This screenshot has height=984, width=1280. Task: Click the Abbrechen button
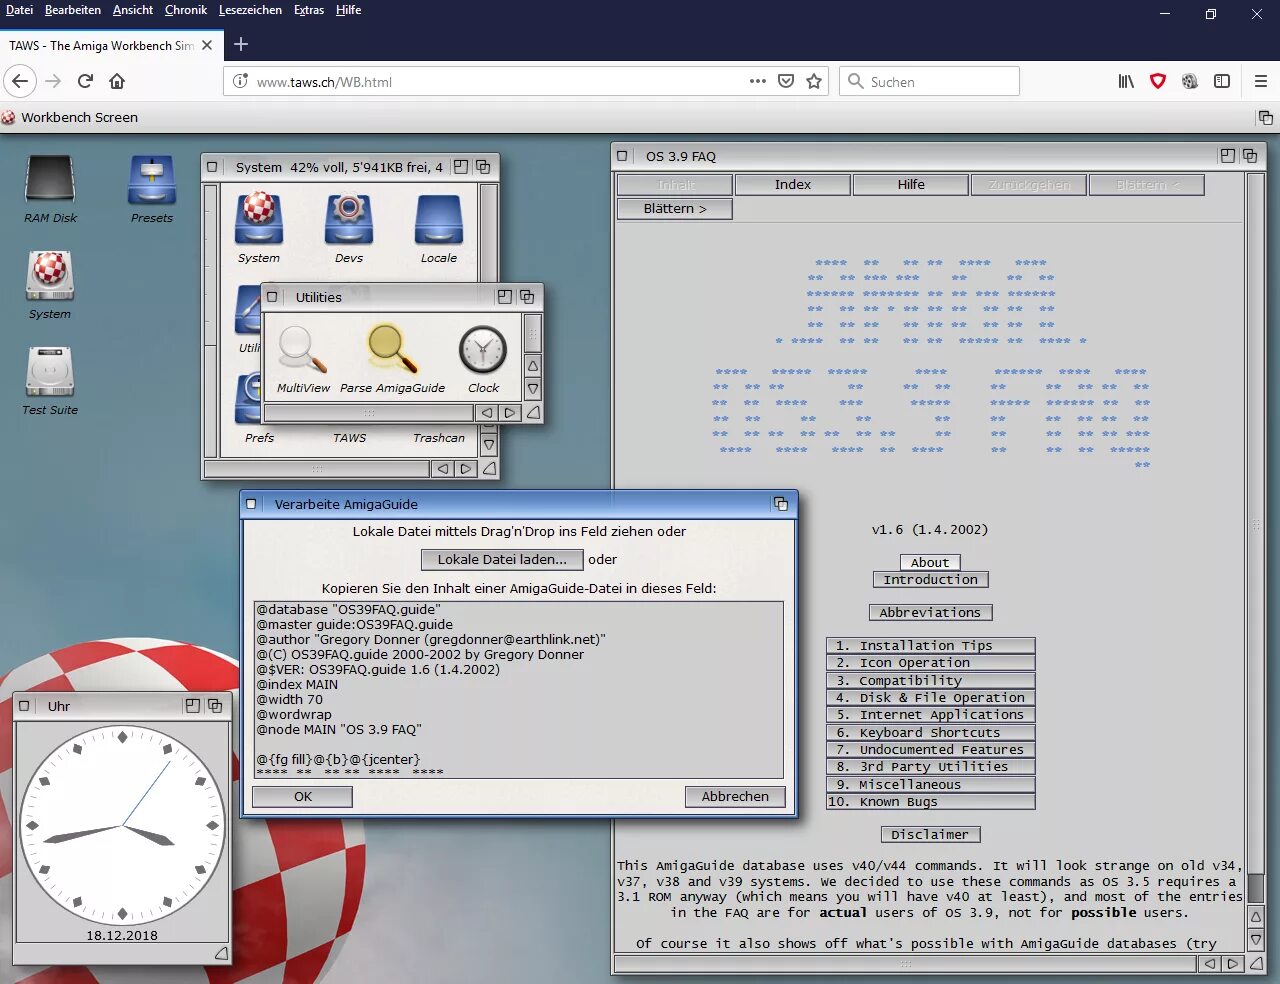[x=735, y=797]
